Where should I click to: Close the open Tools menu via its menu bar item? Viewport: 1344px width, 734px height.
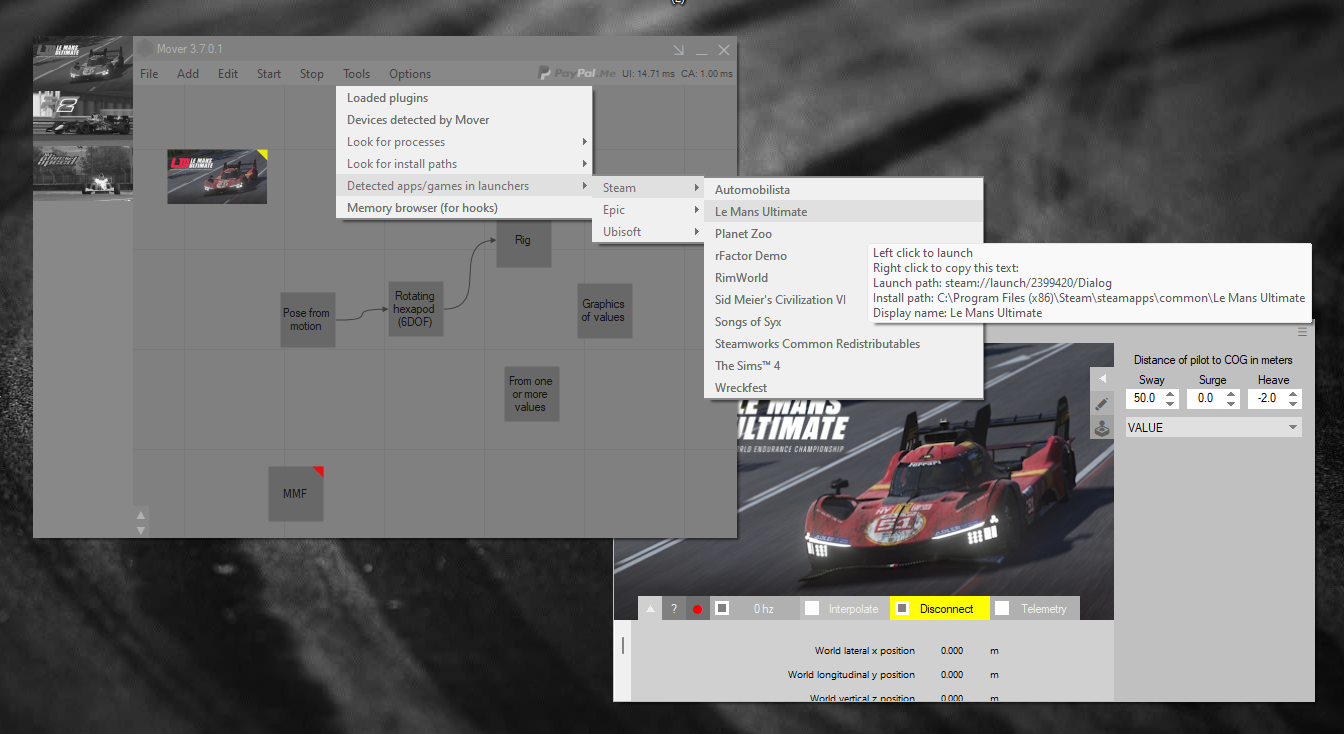tap(356, 74)
